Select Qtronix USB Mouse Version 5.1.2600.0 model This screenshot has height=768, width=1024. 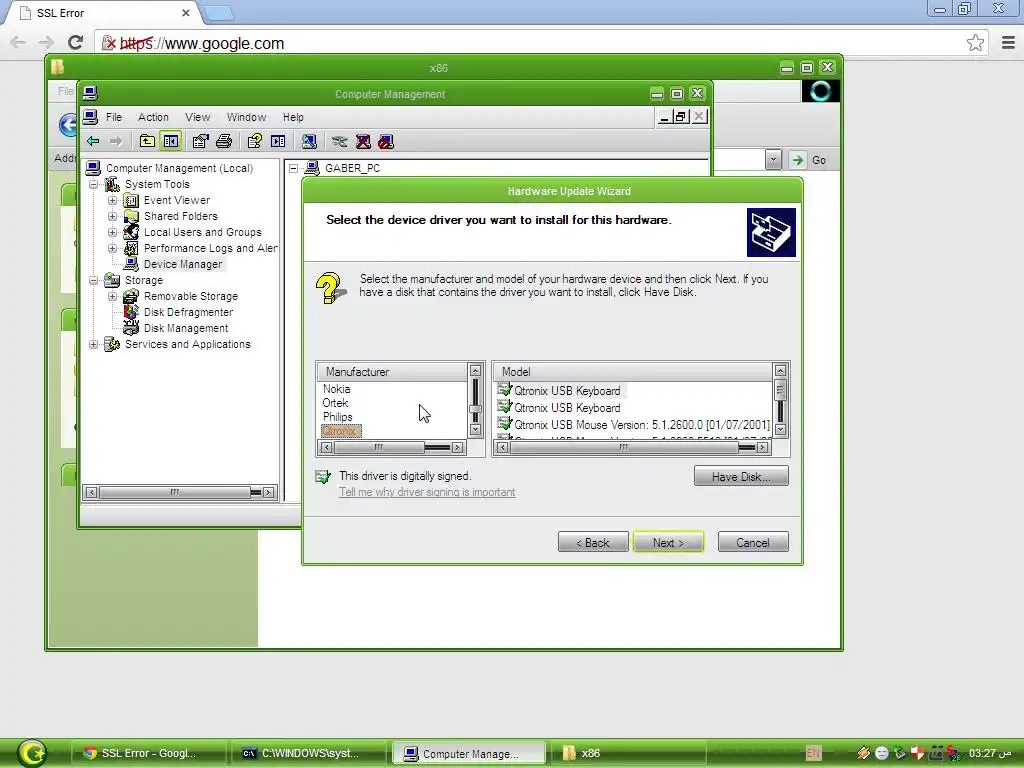[x=642, y=424]
